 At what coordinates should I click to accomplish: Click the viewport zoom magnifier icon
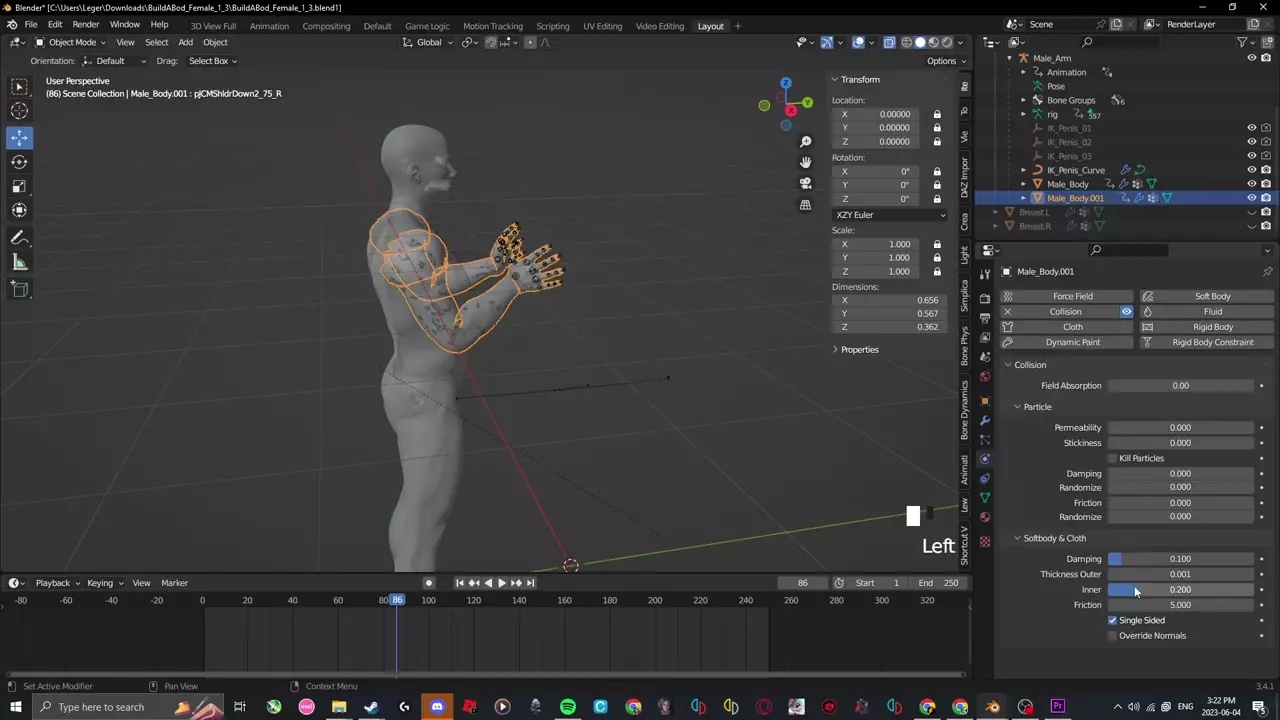(805, 142)
